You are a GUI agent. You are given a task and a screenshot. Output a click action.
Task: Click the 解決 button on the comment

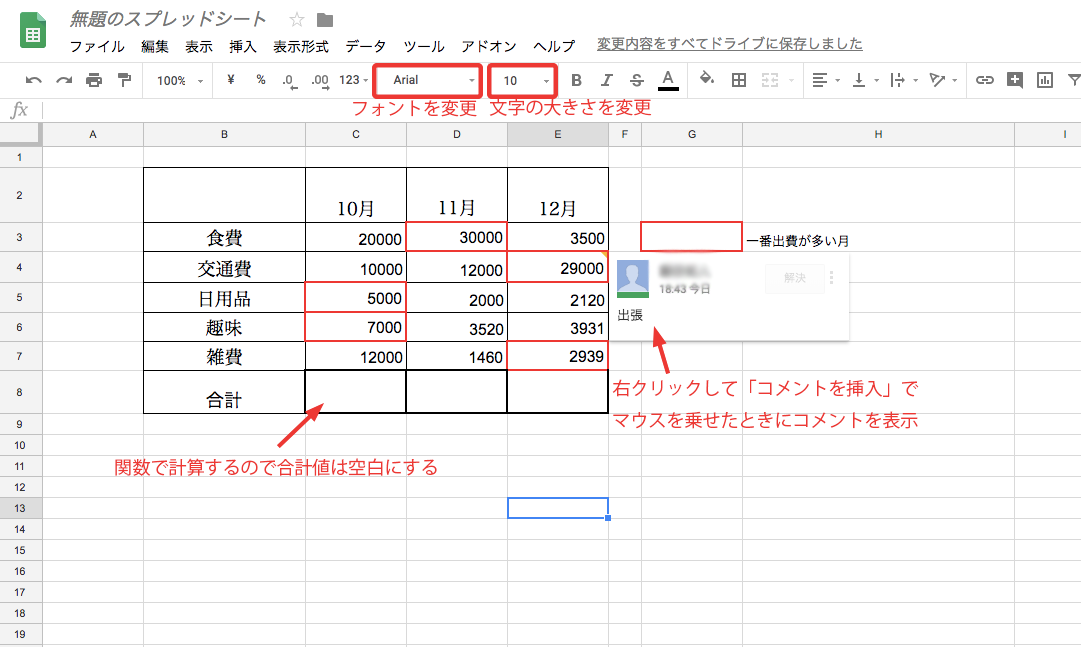coord(794,278)
